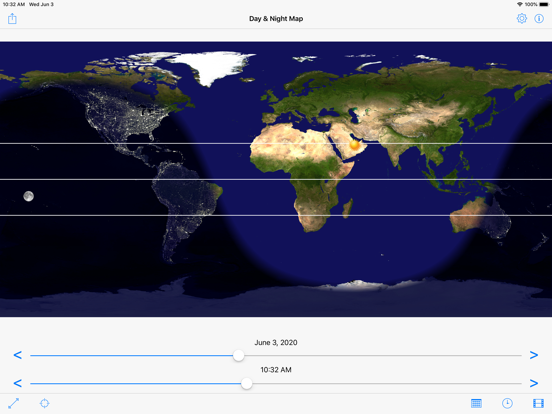Tap the fullscreen expand arrows icon

click(13, 403)
